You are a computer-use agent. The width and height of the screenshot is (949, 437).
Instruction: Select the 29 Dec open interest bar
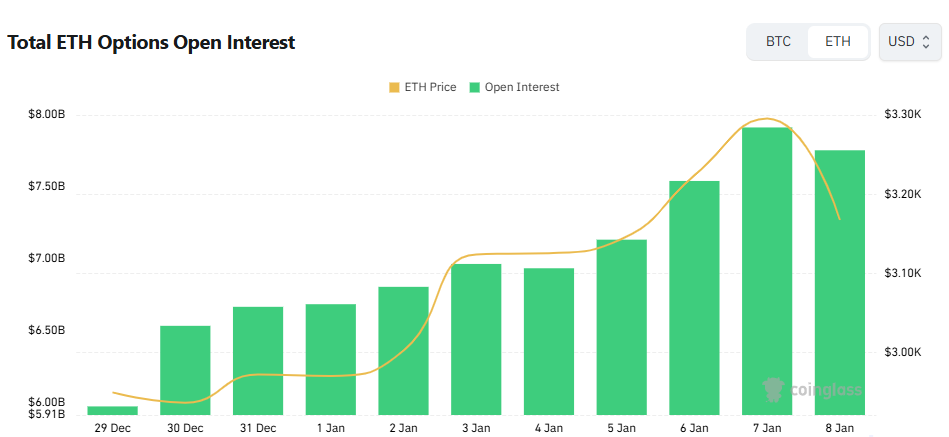pos(112,410)
